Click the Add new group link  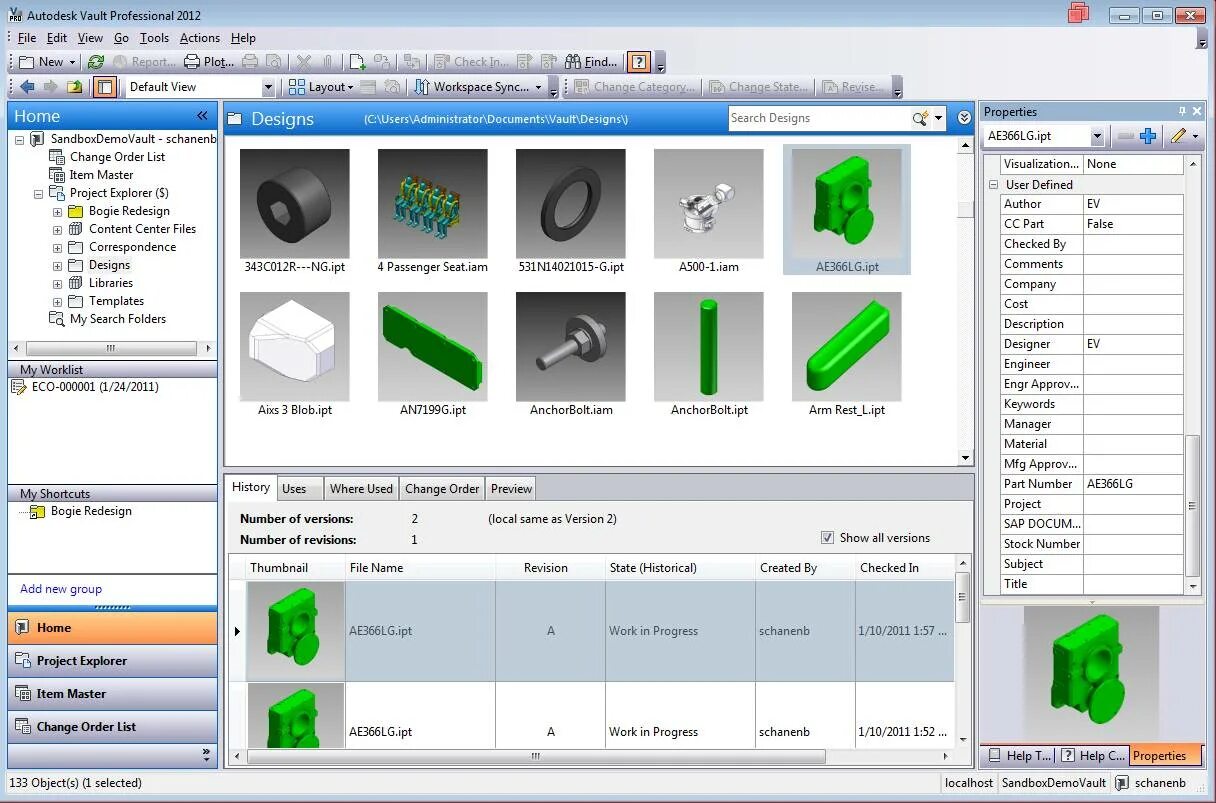click(61, 589)
